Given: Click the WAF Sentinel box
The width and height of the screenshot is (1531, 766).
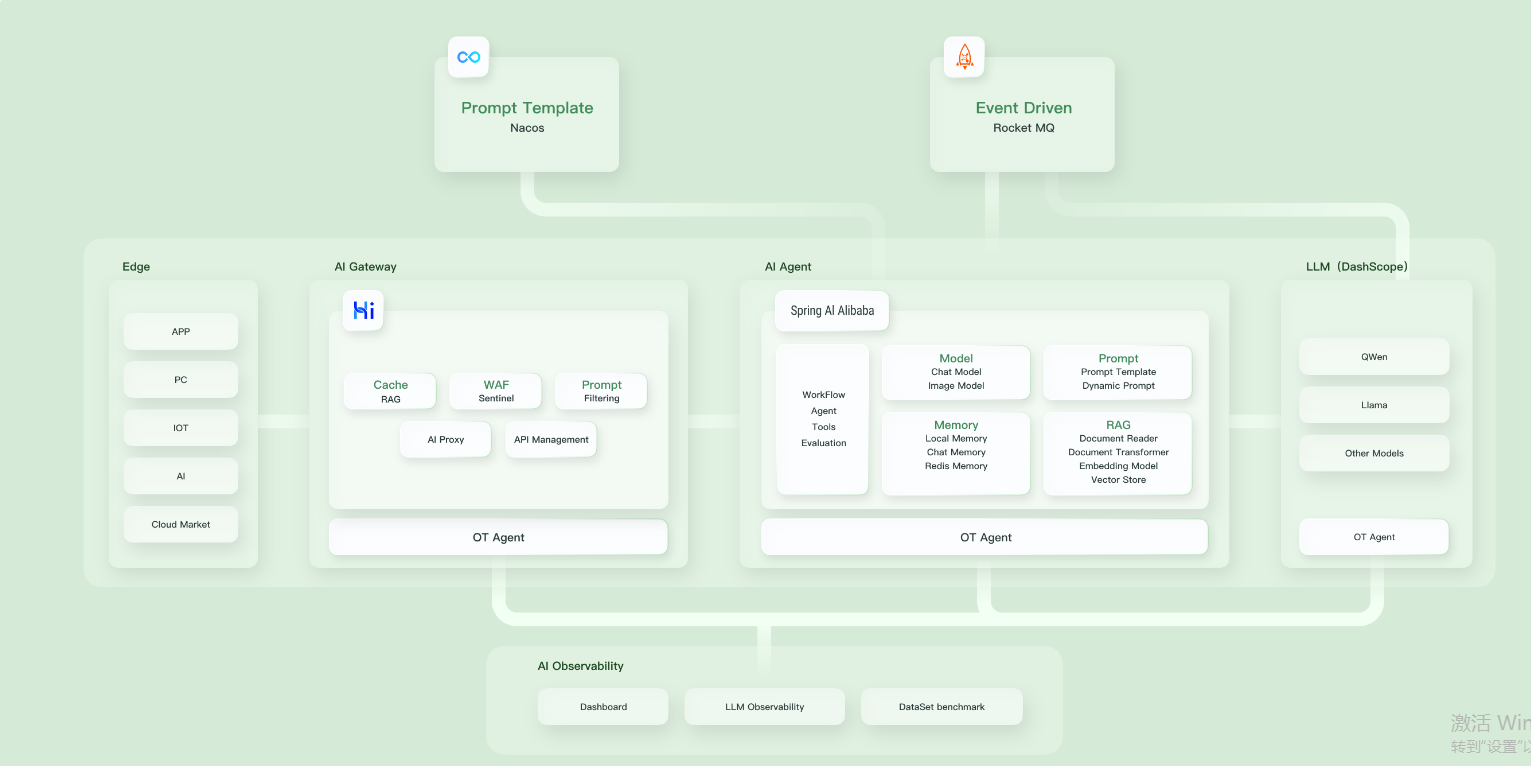Looking at the screenshot, I should [496, 391].
